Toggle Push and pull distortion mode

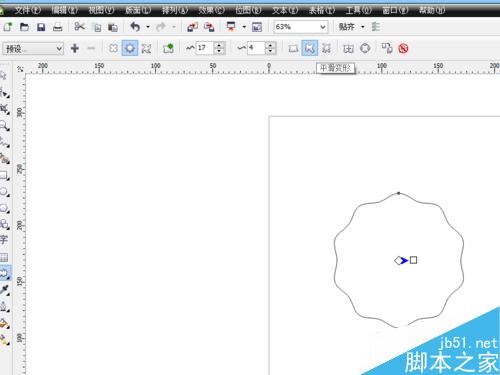113,48
